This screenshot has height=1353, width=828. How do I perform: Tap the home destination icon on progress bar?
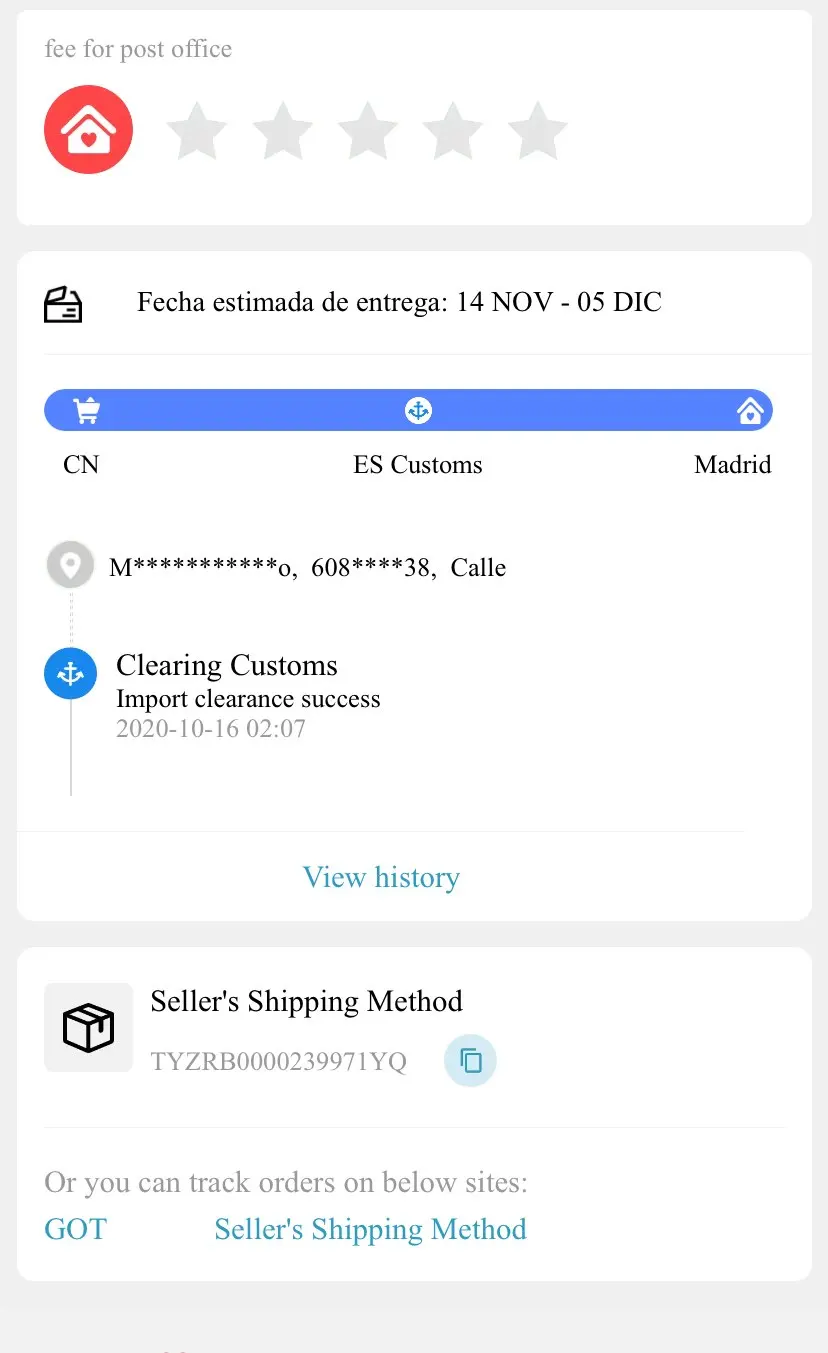(750, 410)
